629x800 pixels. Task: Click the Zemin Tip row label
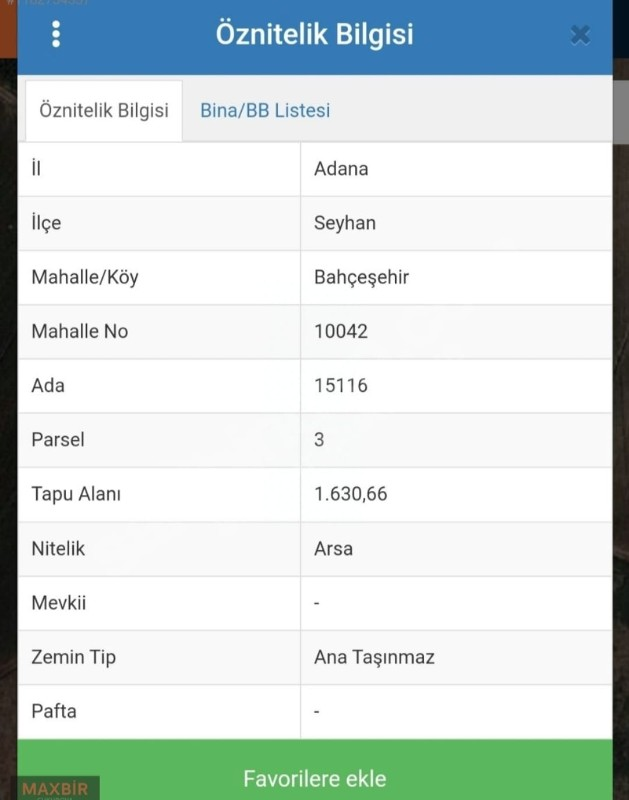(x=74, y=657)
